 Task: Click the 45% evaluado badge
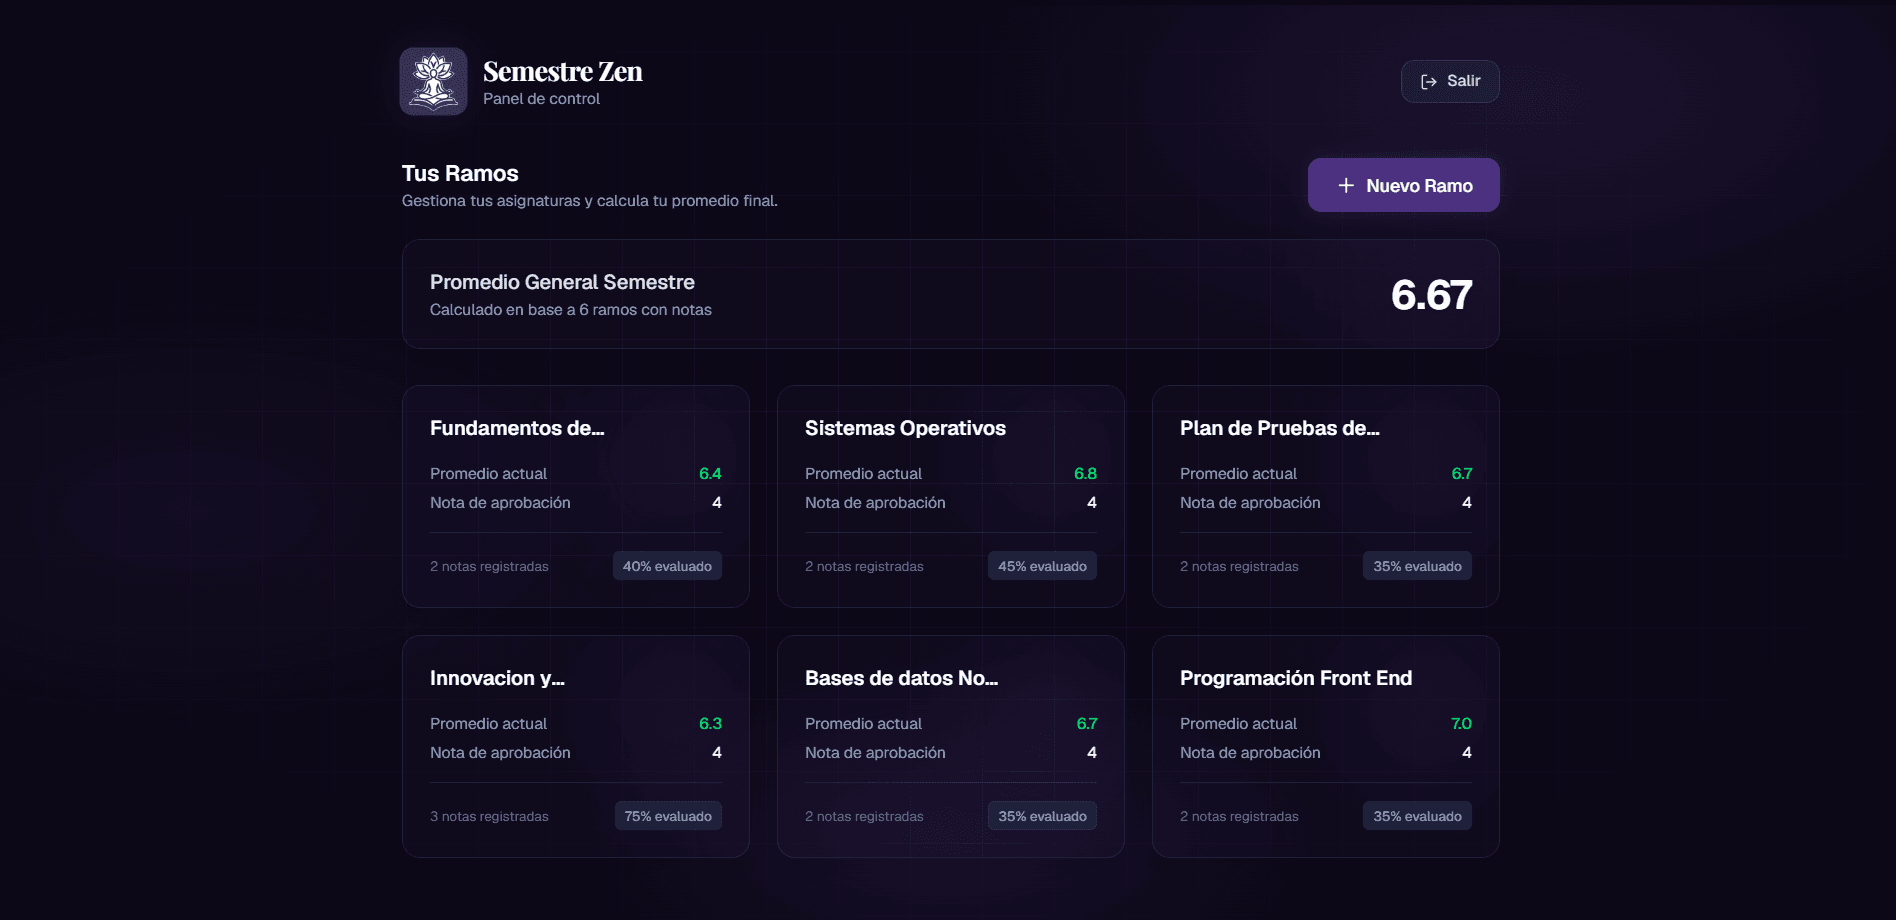[1042, 566]
